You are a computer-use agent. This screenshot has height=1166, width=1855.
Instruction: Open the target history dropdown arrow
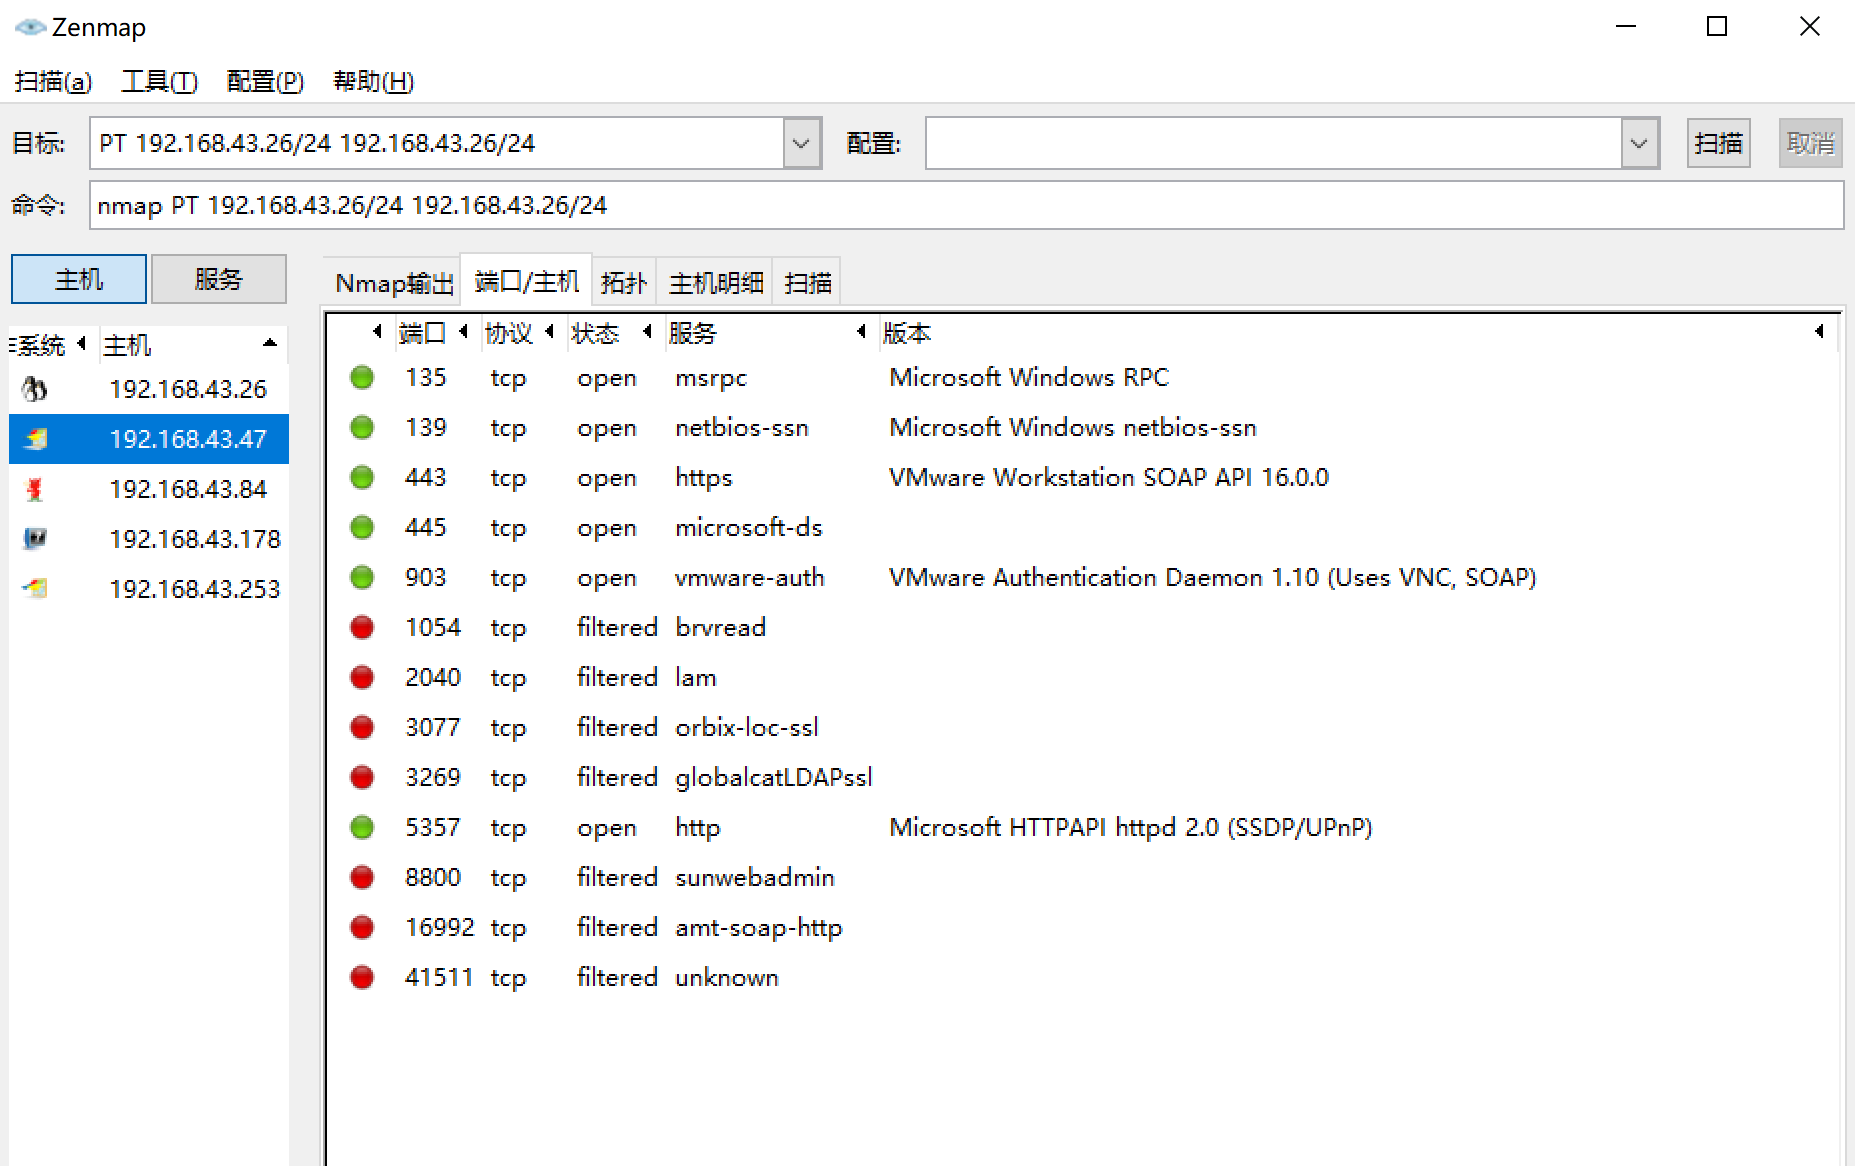click(x=802, y=143)
